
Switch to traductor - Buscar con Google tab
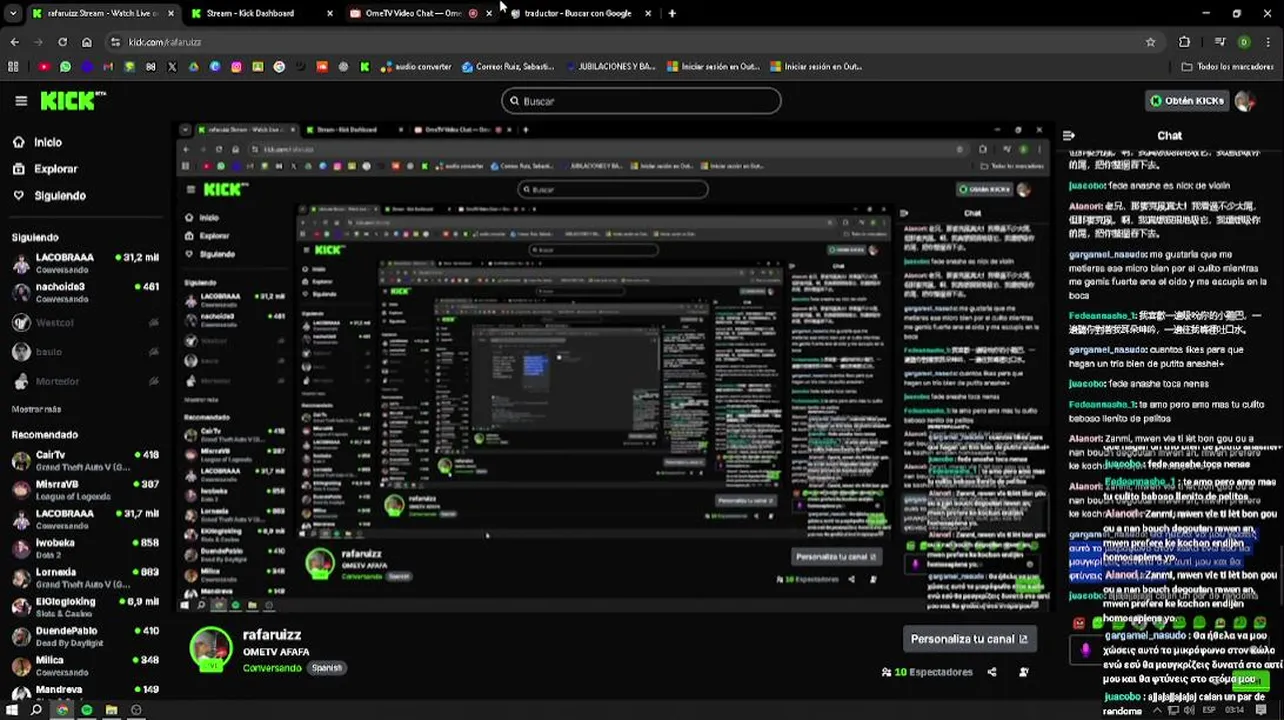pos(580,13)
